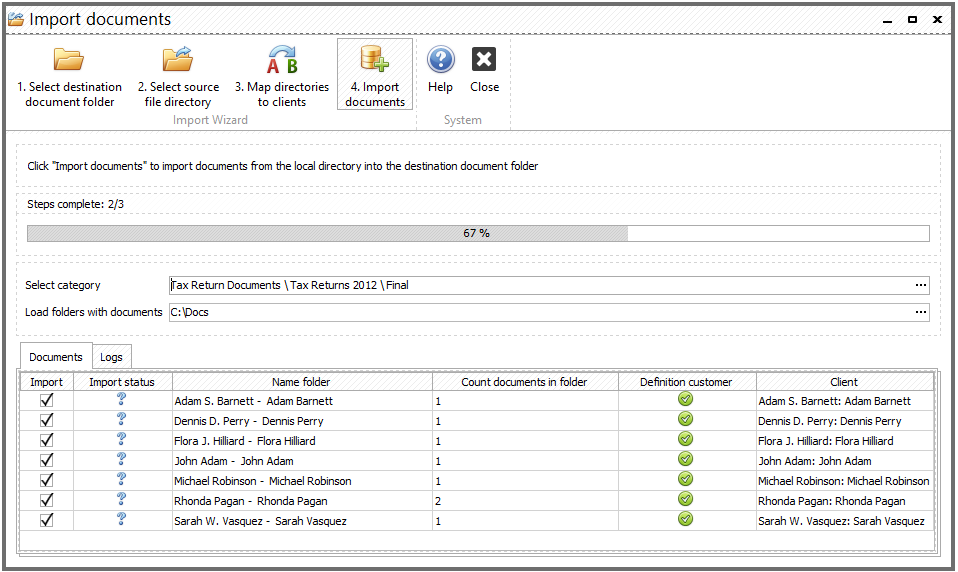Switch to the Documents tab
Image resolution: width=958 pixels, height=572 pixels.
[x=56, y=357]
